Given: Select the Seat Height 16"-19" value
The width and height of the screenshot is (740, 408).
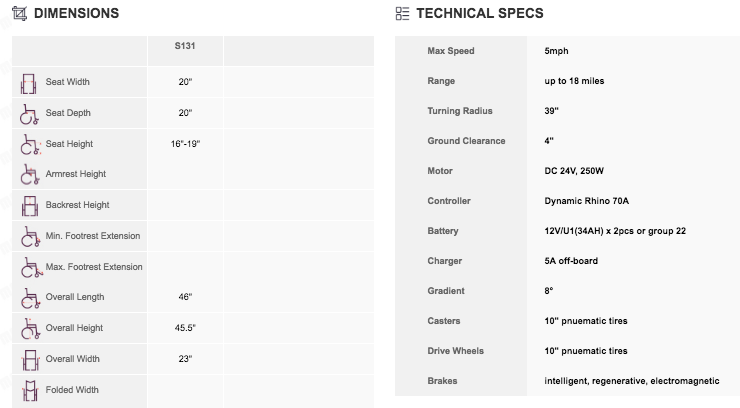Looking at the screenshot, I should [x=185, y=144].
